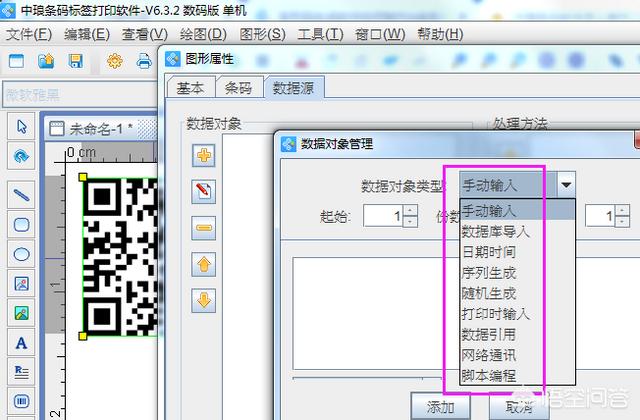Switch to the 基本 tab

(191, 88)
